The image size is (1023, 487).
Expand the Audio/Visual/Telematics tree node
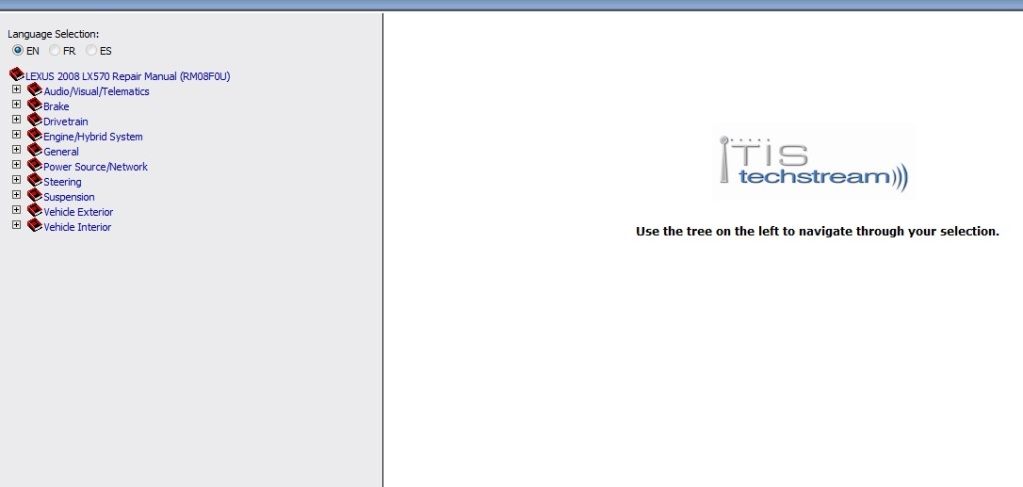coord(16,89)
